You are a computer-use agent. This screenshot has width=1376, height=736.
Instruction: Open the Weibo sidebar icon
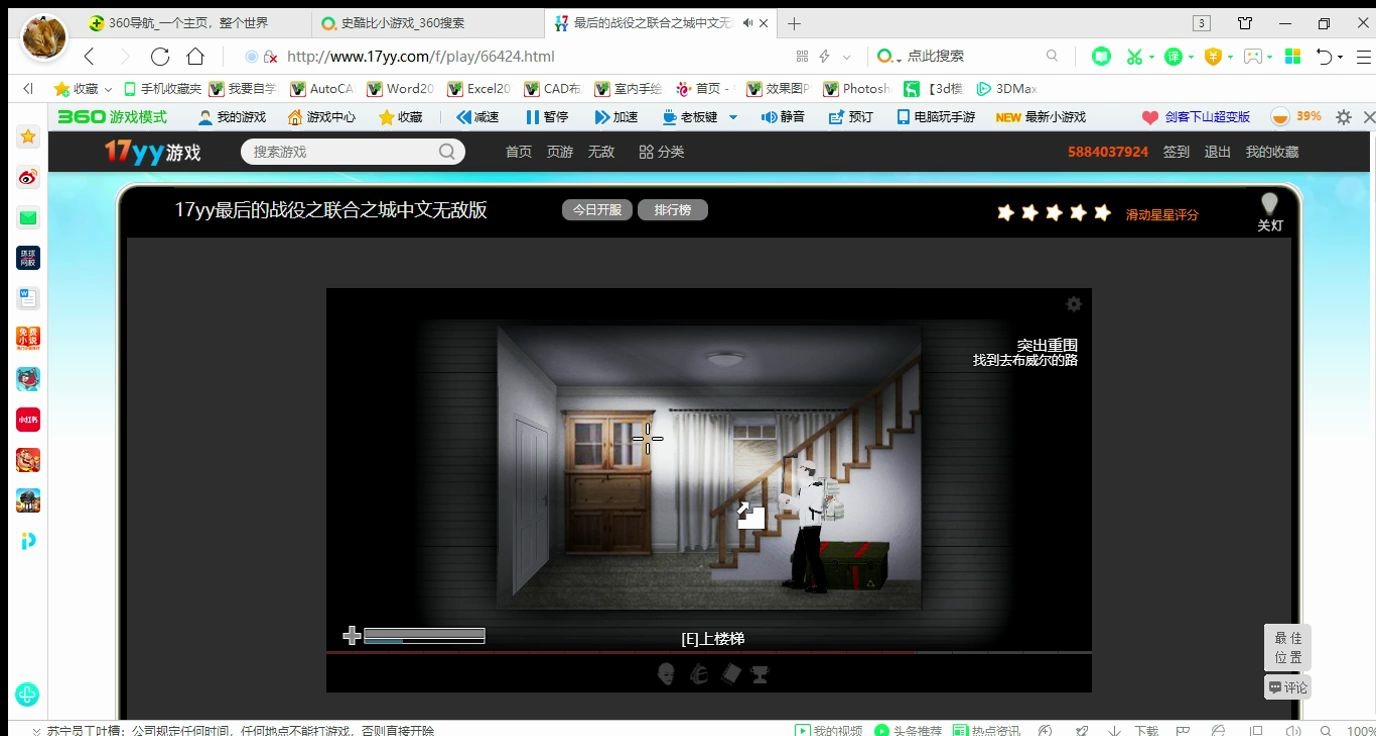pyautogui.click(x=28, y=178)
